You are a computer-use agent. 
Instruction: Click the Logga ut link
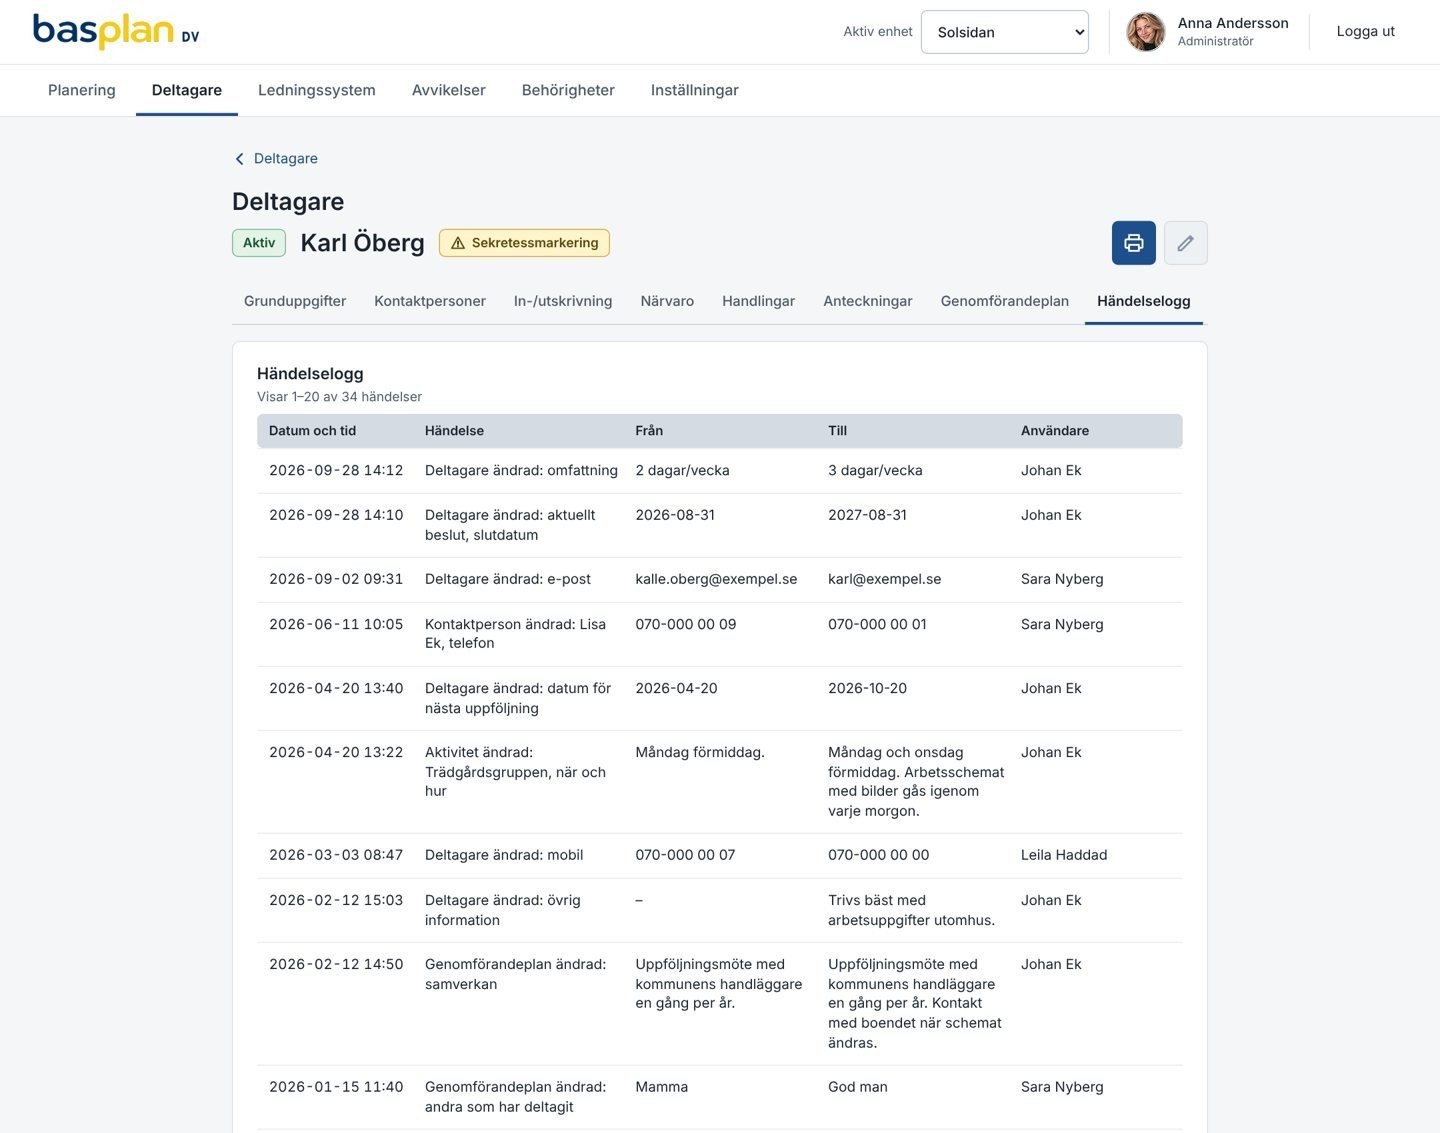1366,32
